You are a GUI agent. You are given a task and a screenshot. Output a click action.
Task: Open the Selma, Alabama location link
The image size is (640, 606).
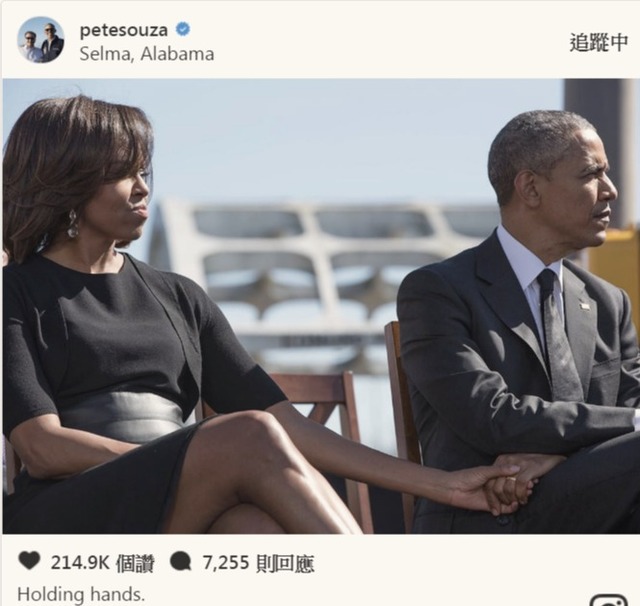[x=147, y=54]
